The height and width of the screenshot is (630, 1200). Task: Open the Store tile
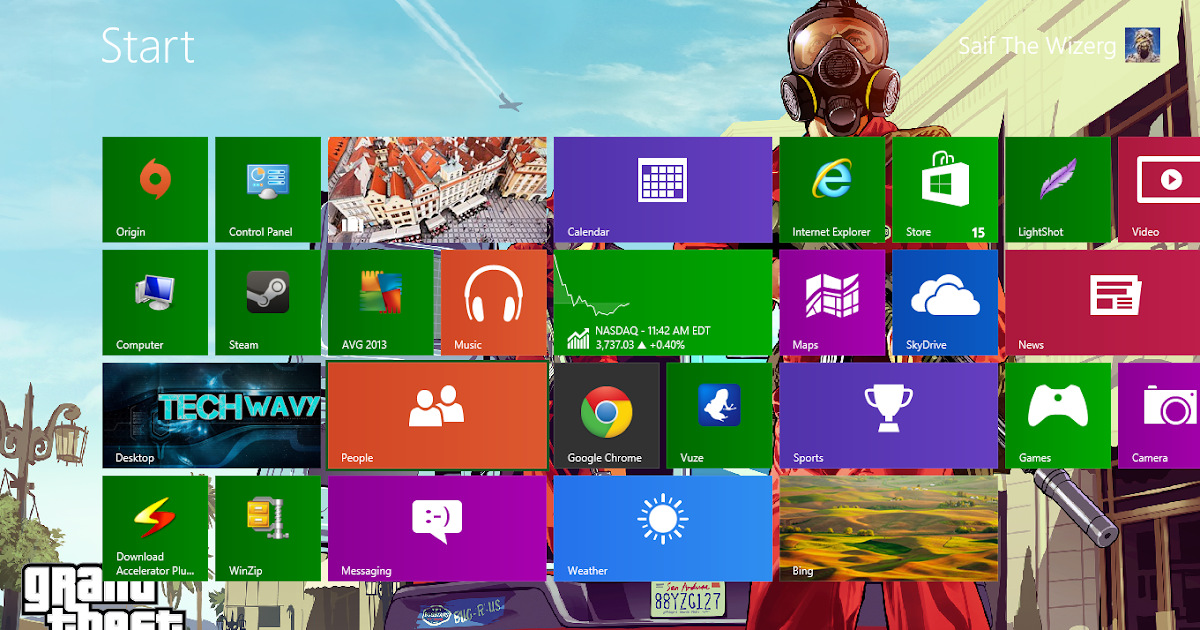(x=945, y=190)
